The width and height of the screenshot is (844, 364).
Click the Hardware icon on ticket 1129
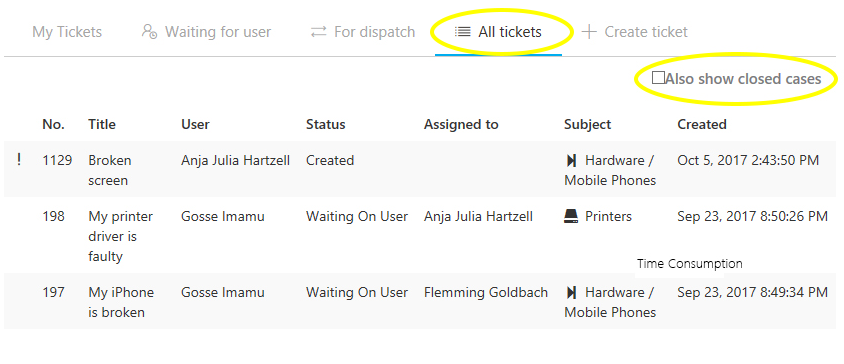click(x=571, y=160)
